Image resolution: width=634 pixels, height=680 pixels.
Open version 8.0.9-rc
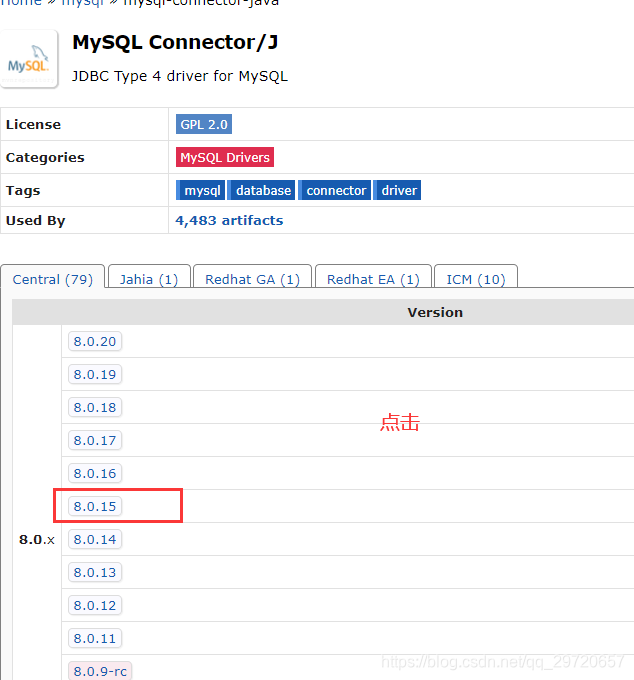(100, 671)
